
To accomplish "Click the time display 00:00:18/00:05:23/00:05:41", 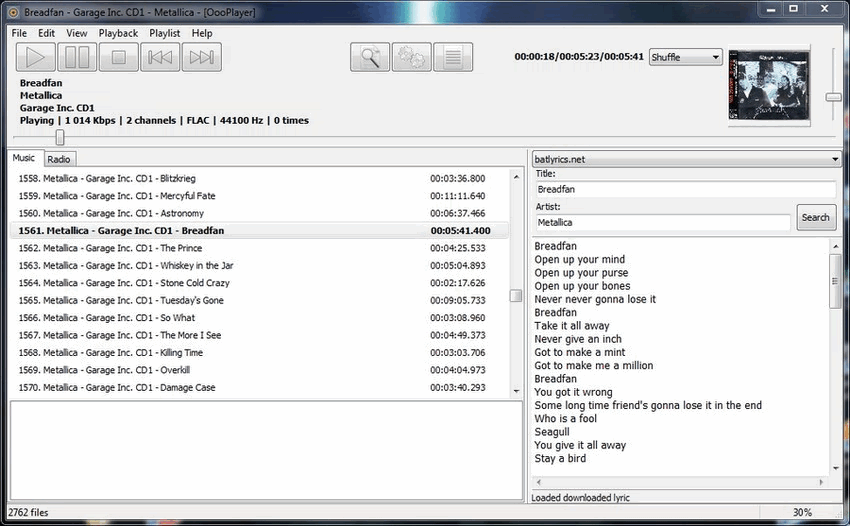I will point(579,56).
